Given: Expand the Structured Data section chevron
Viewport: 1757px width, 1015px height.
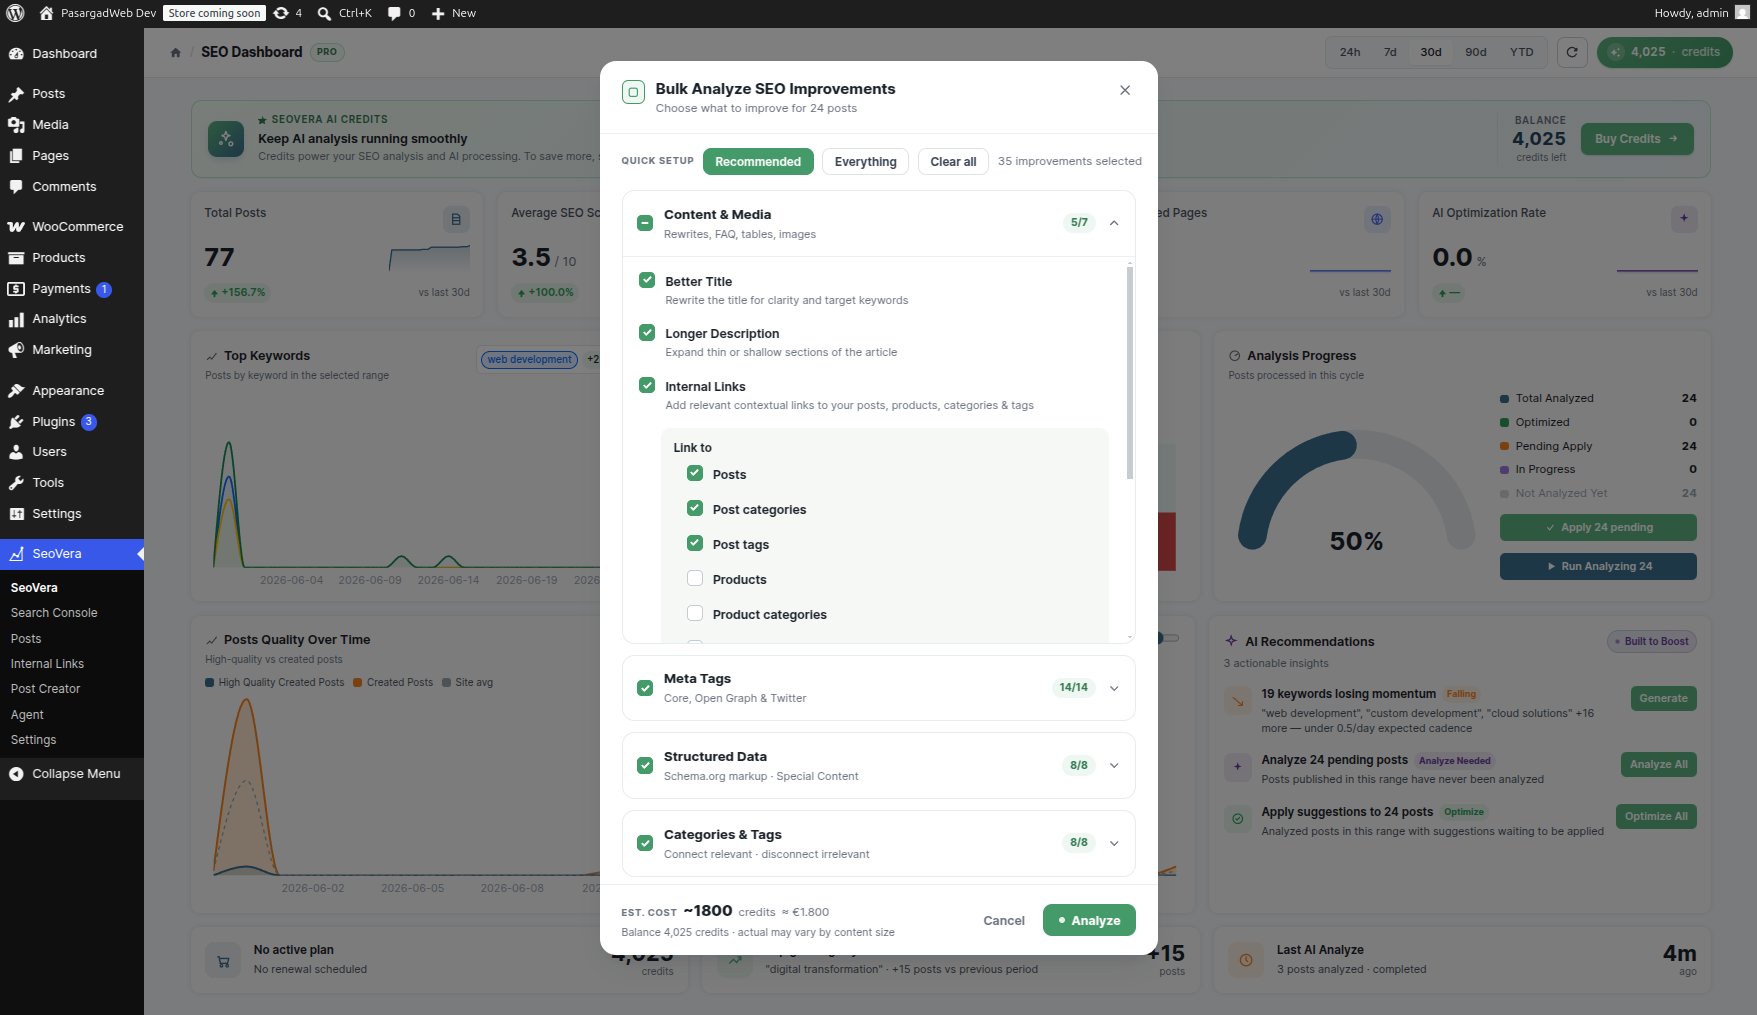Looking at the screenshot, I should click(x=1114, y=765).
